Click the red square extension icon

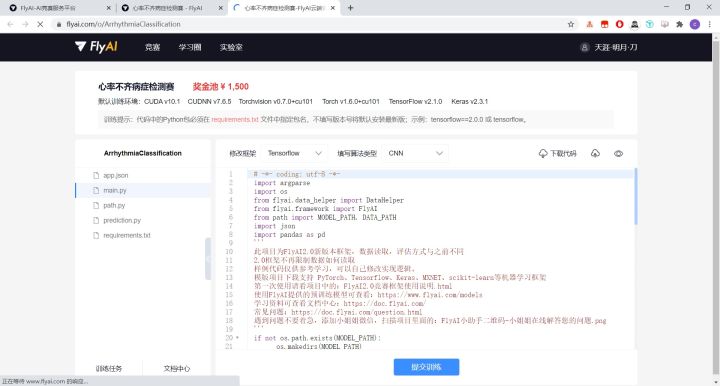604,24
